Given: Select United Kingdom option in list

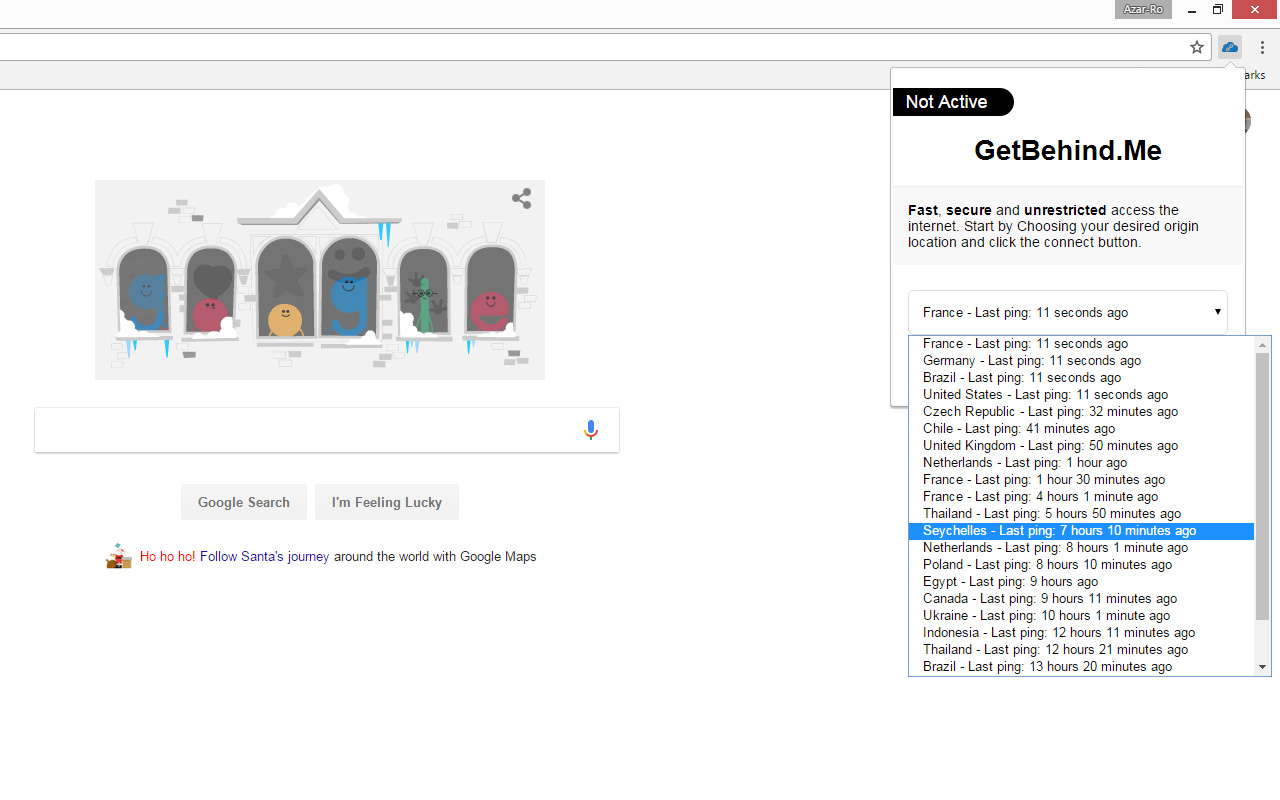Looking at the screenshot, I should tap(1081, 445).
